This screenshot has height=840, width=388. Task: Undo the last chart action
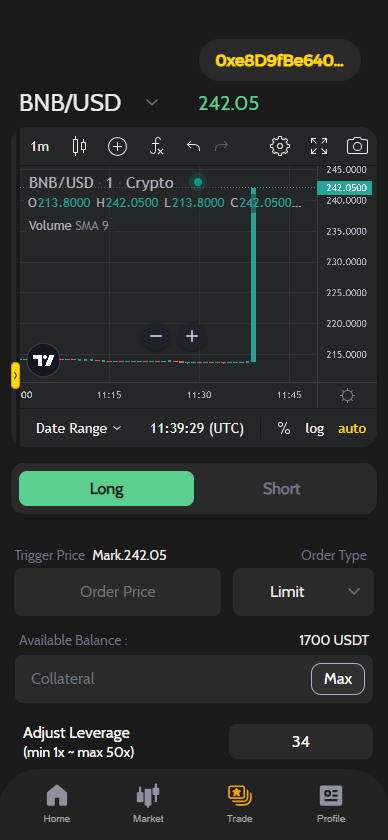coord(193,146)
